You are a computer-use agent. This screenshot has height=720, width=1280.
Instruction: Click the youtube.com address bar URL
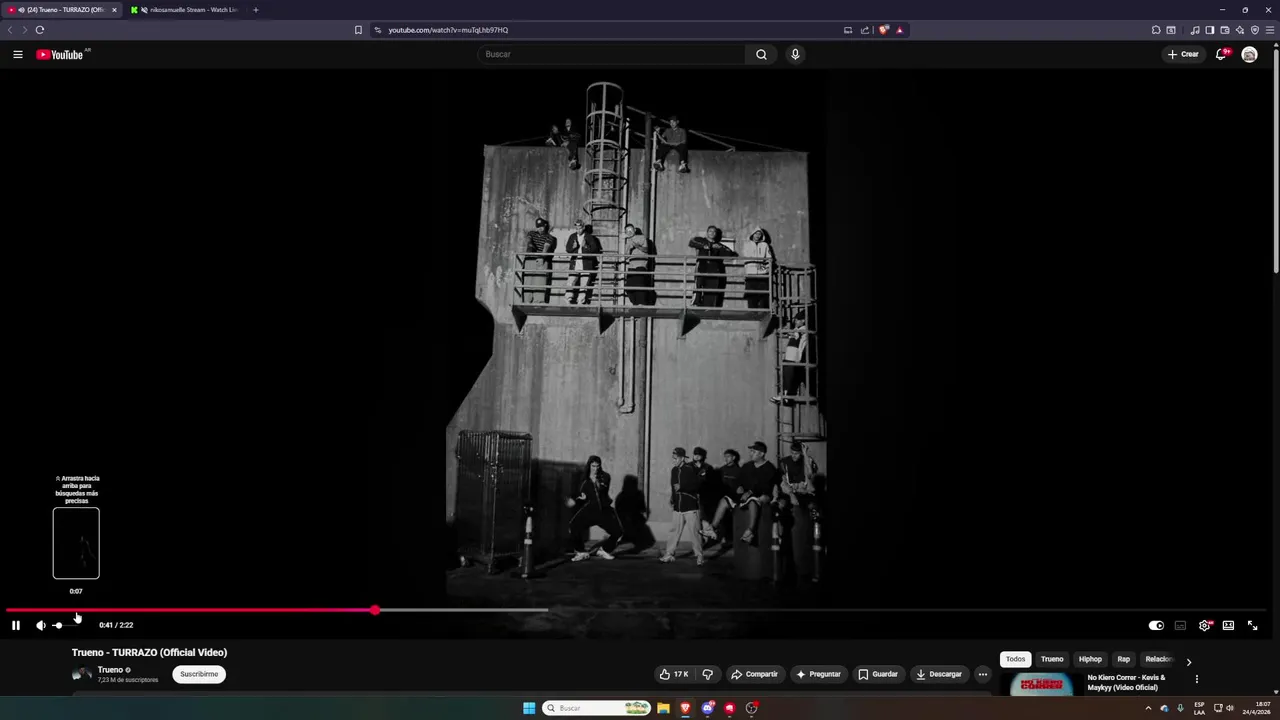448,30
